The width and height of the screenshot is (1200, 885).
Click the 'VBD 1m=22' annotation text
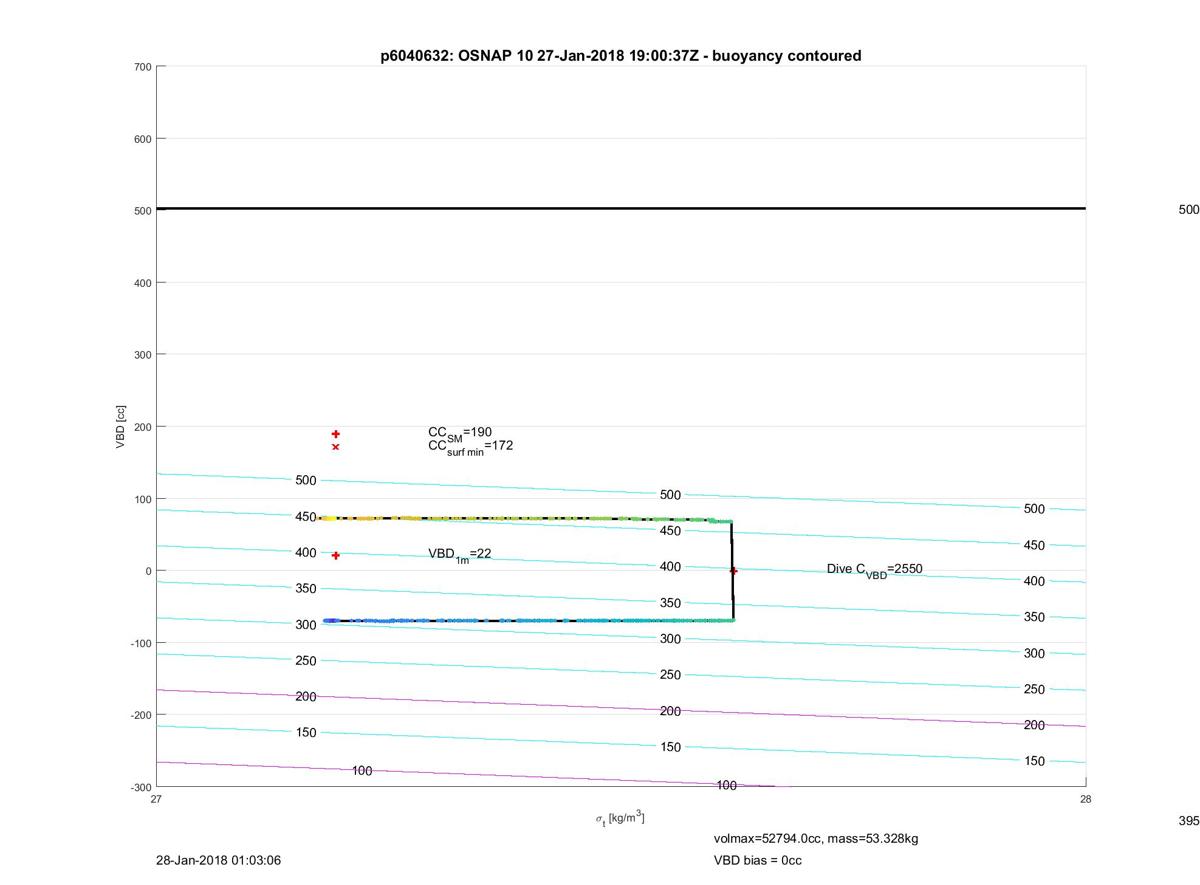(460, 554)
